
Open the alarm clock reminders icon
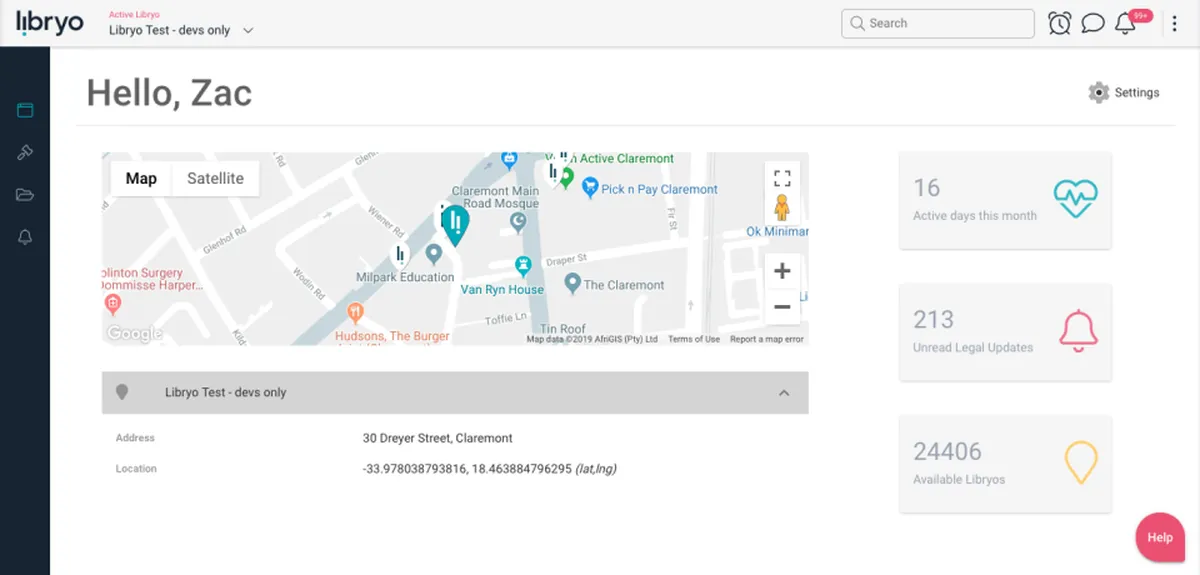[x=1060, y=23]
